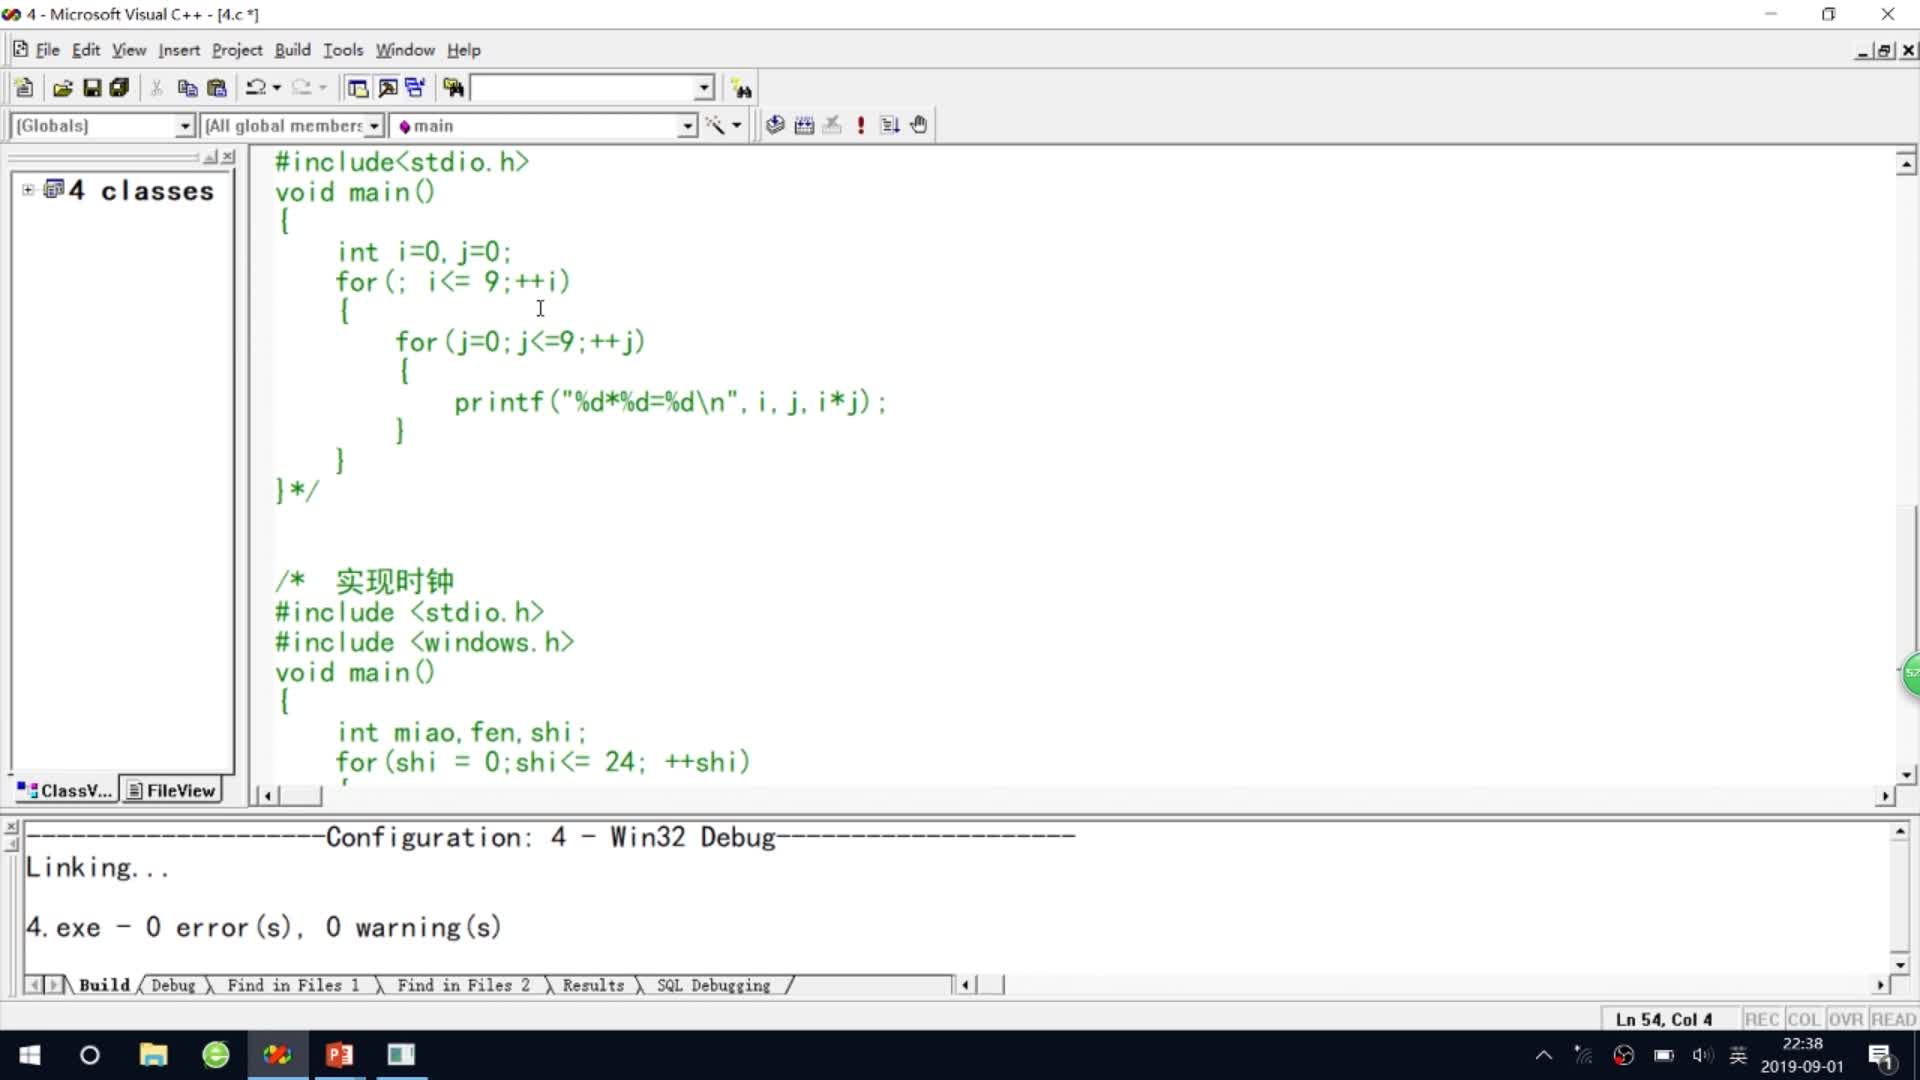Open the Build menu
The image size is (1920, 1080).
tap(292, 50)
